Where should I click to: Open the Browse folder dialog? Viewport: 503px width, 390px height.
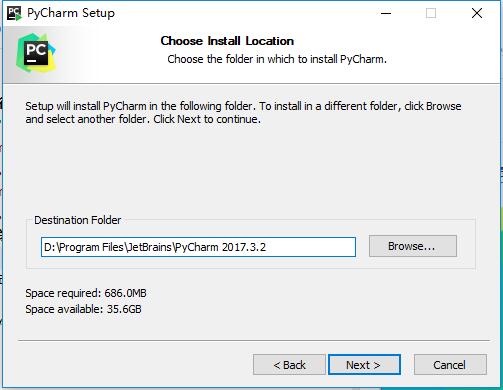(x=413, y=246)
